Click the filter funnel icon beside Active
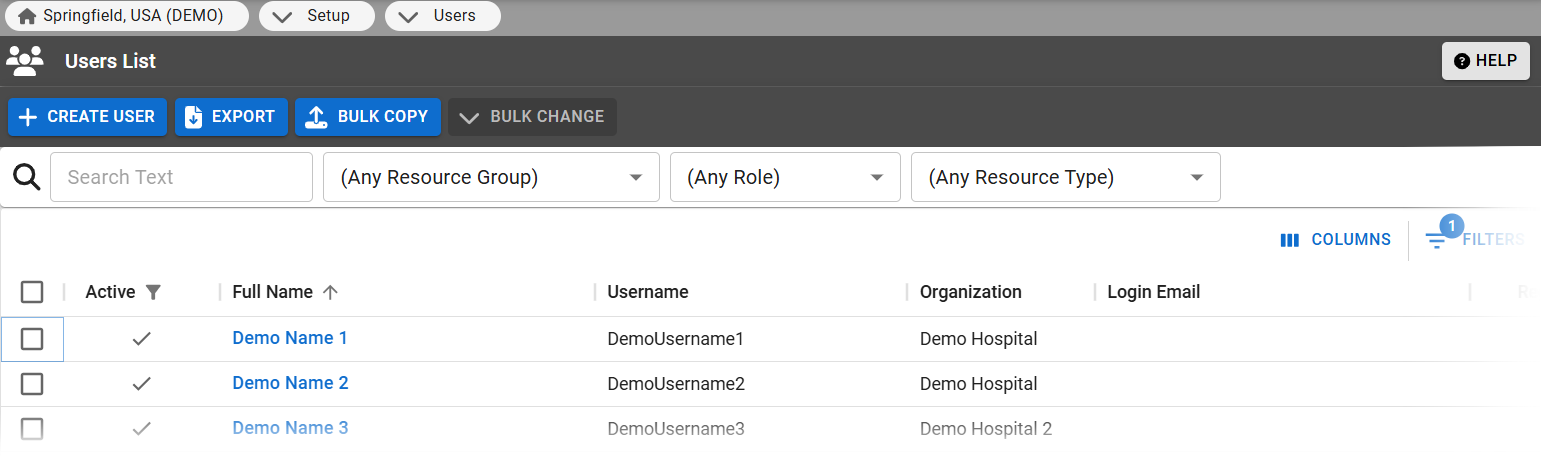This screenshot has height=458, width=1541. [x=153, y=292]
